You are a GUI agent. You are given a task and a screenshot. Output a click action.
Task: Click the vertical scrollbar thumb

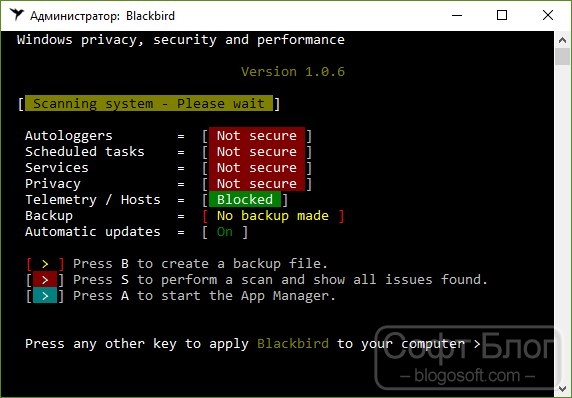pos(563,57)
